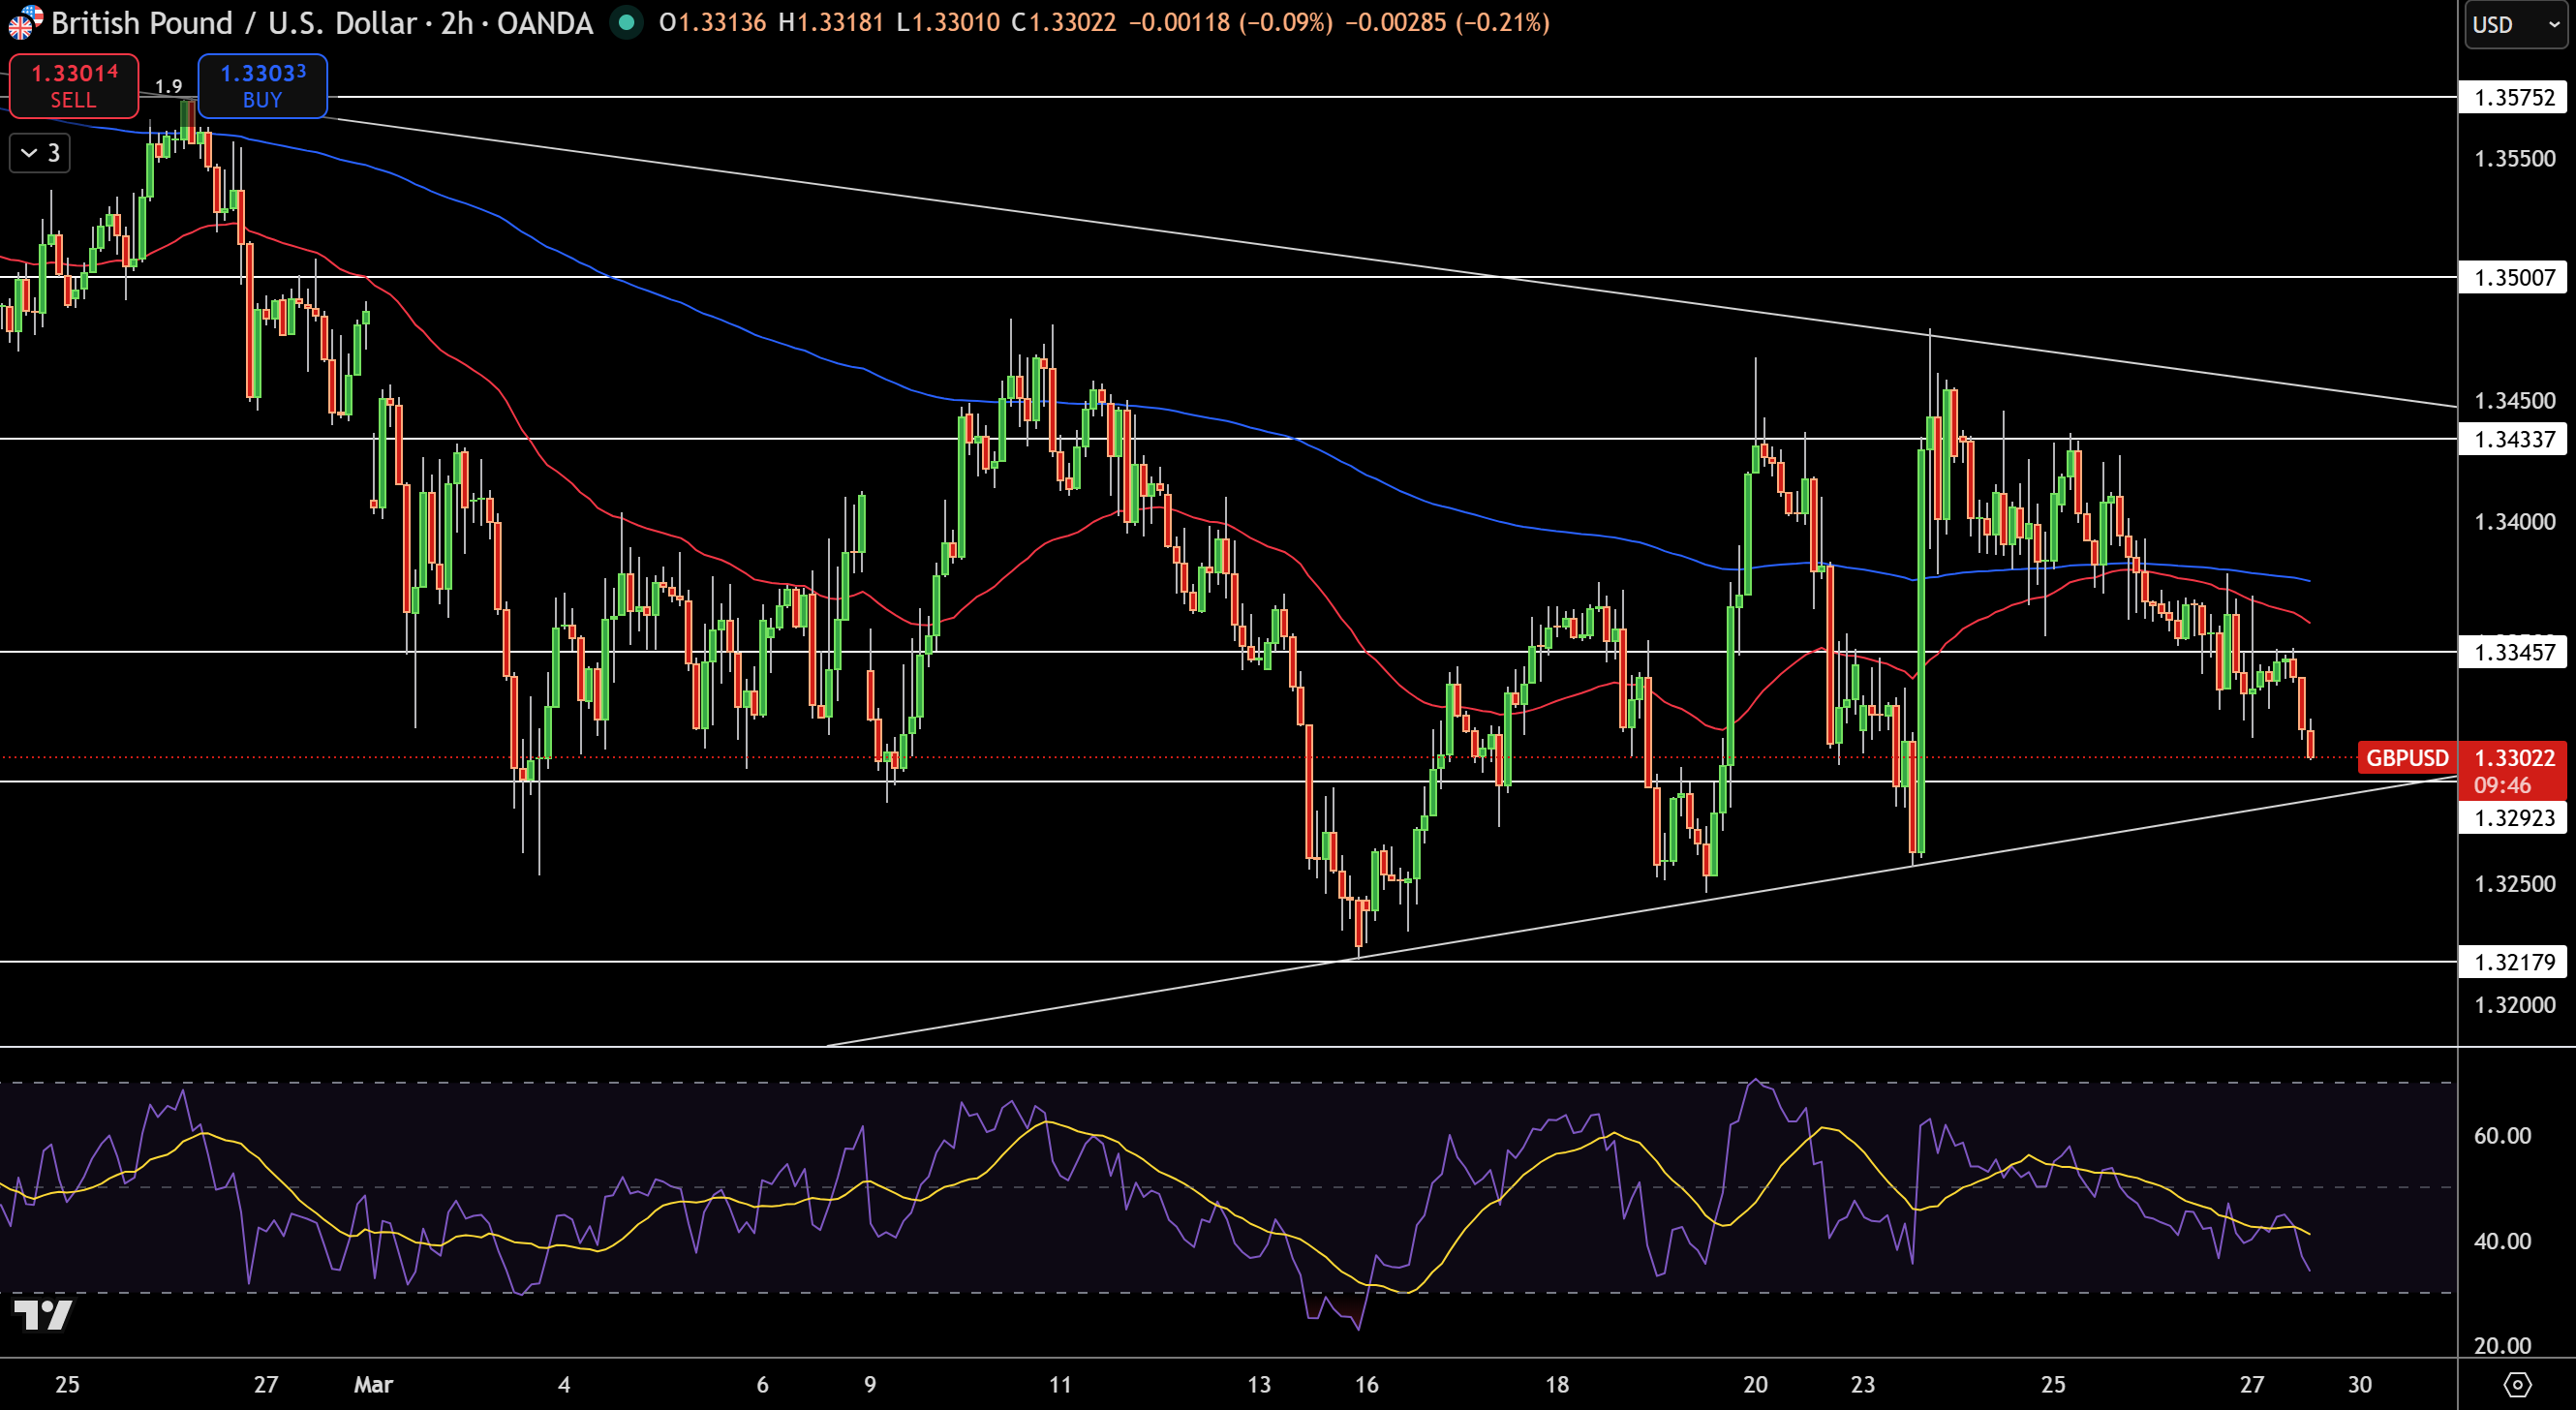Click the blue BUY 1.33033 button
The image size is (2576, 1410).
(263, 86)
